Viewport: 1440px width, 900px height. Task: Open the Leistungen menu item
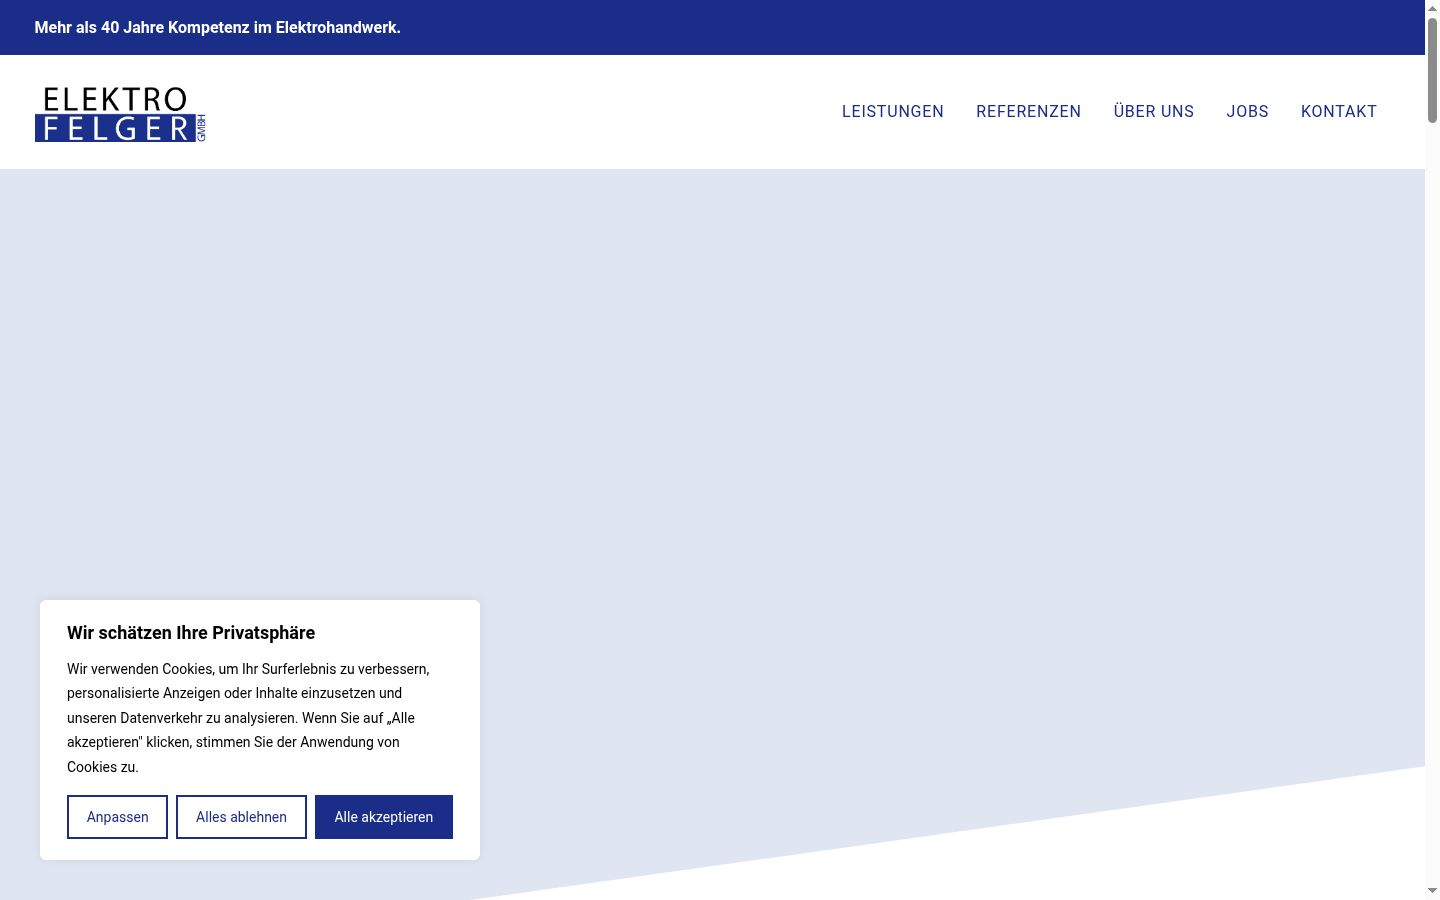click(892, 111)
